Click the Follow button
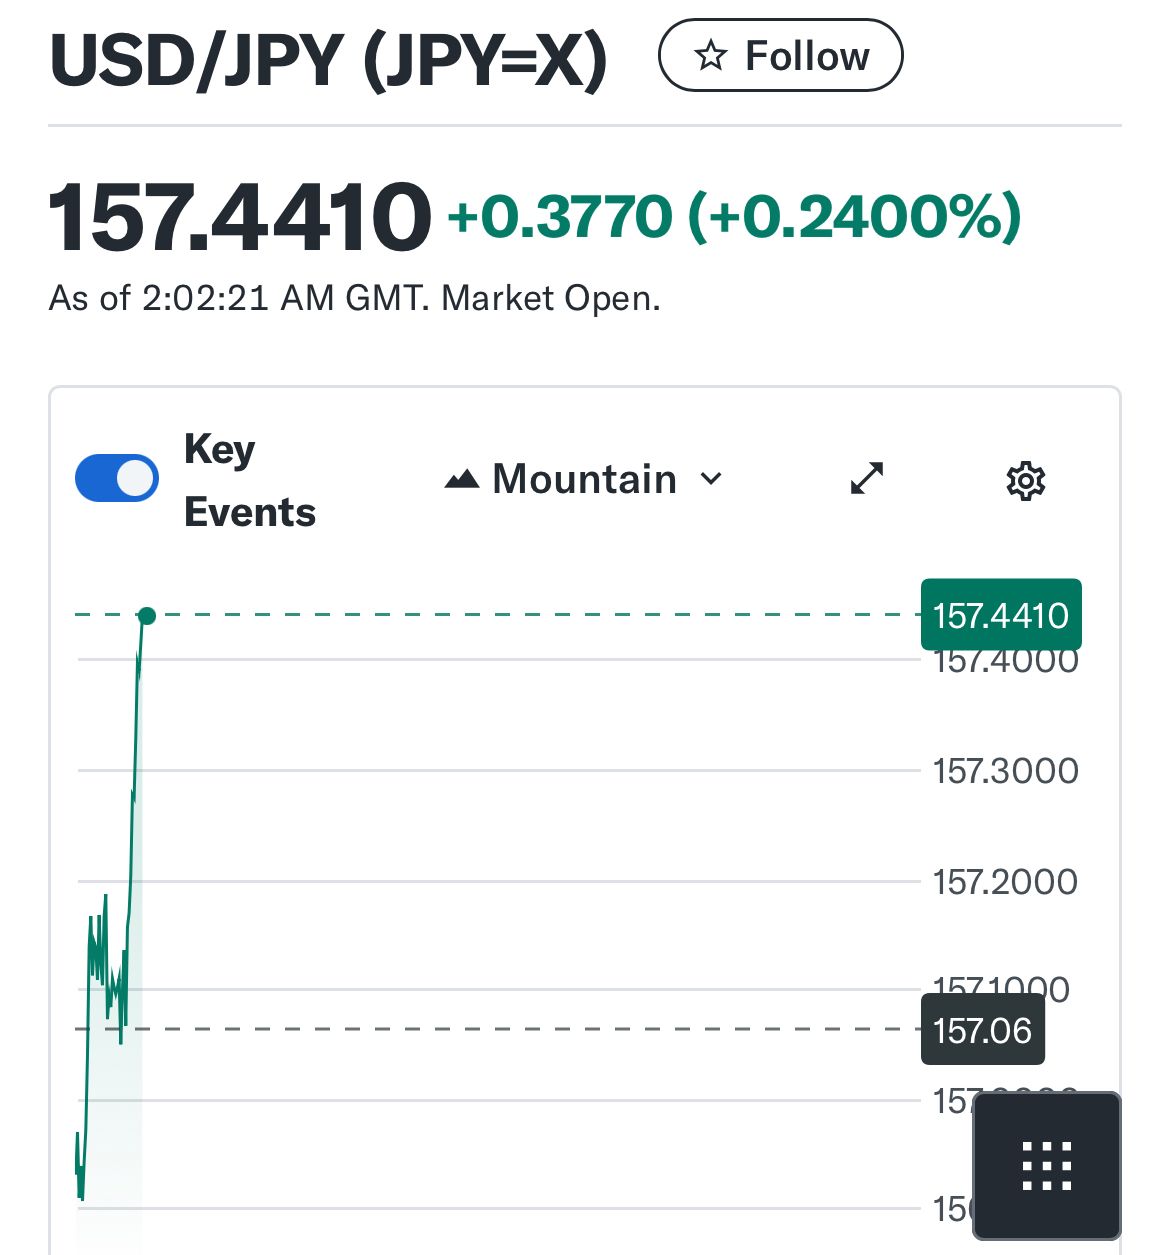 tap(780, 56)
